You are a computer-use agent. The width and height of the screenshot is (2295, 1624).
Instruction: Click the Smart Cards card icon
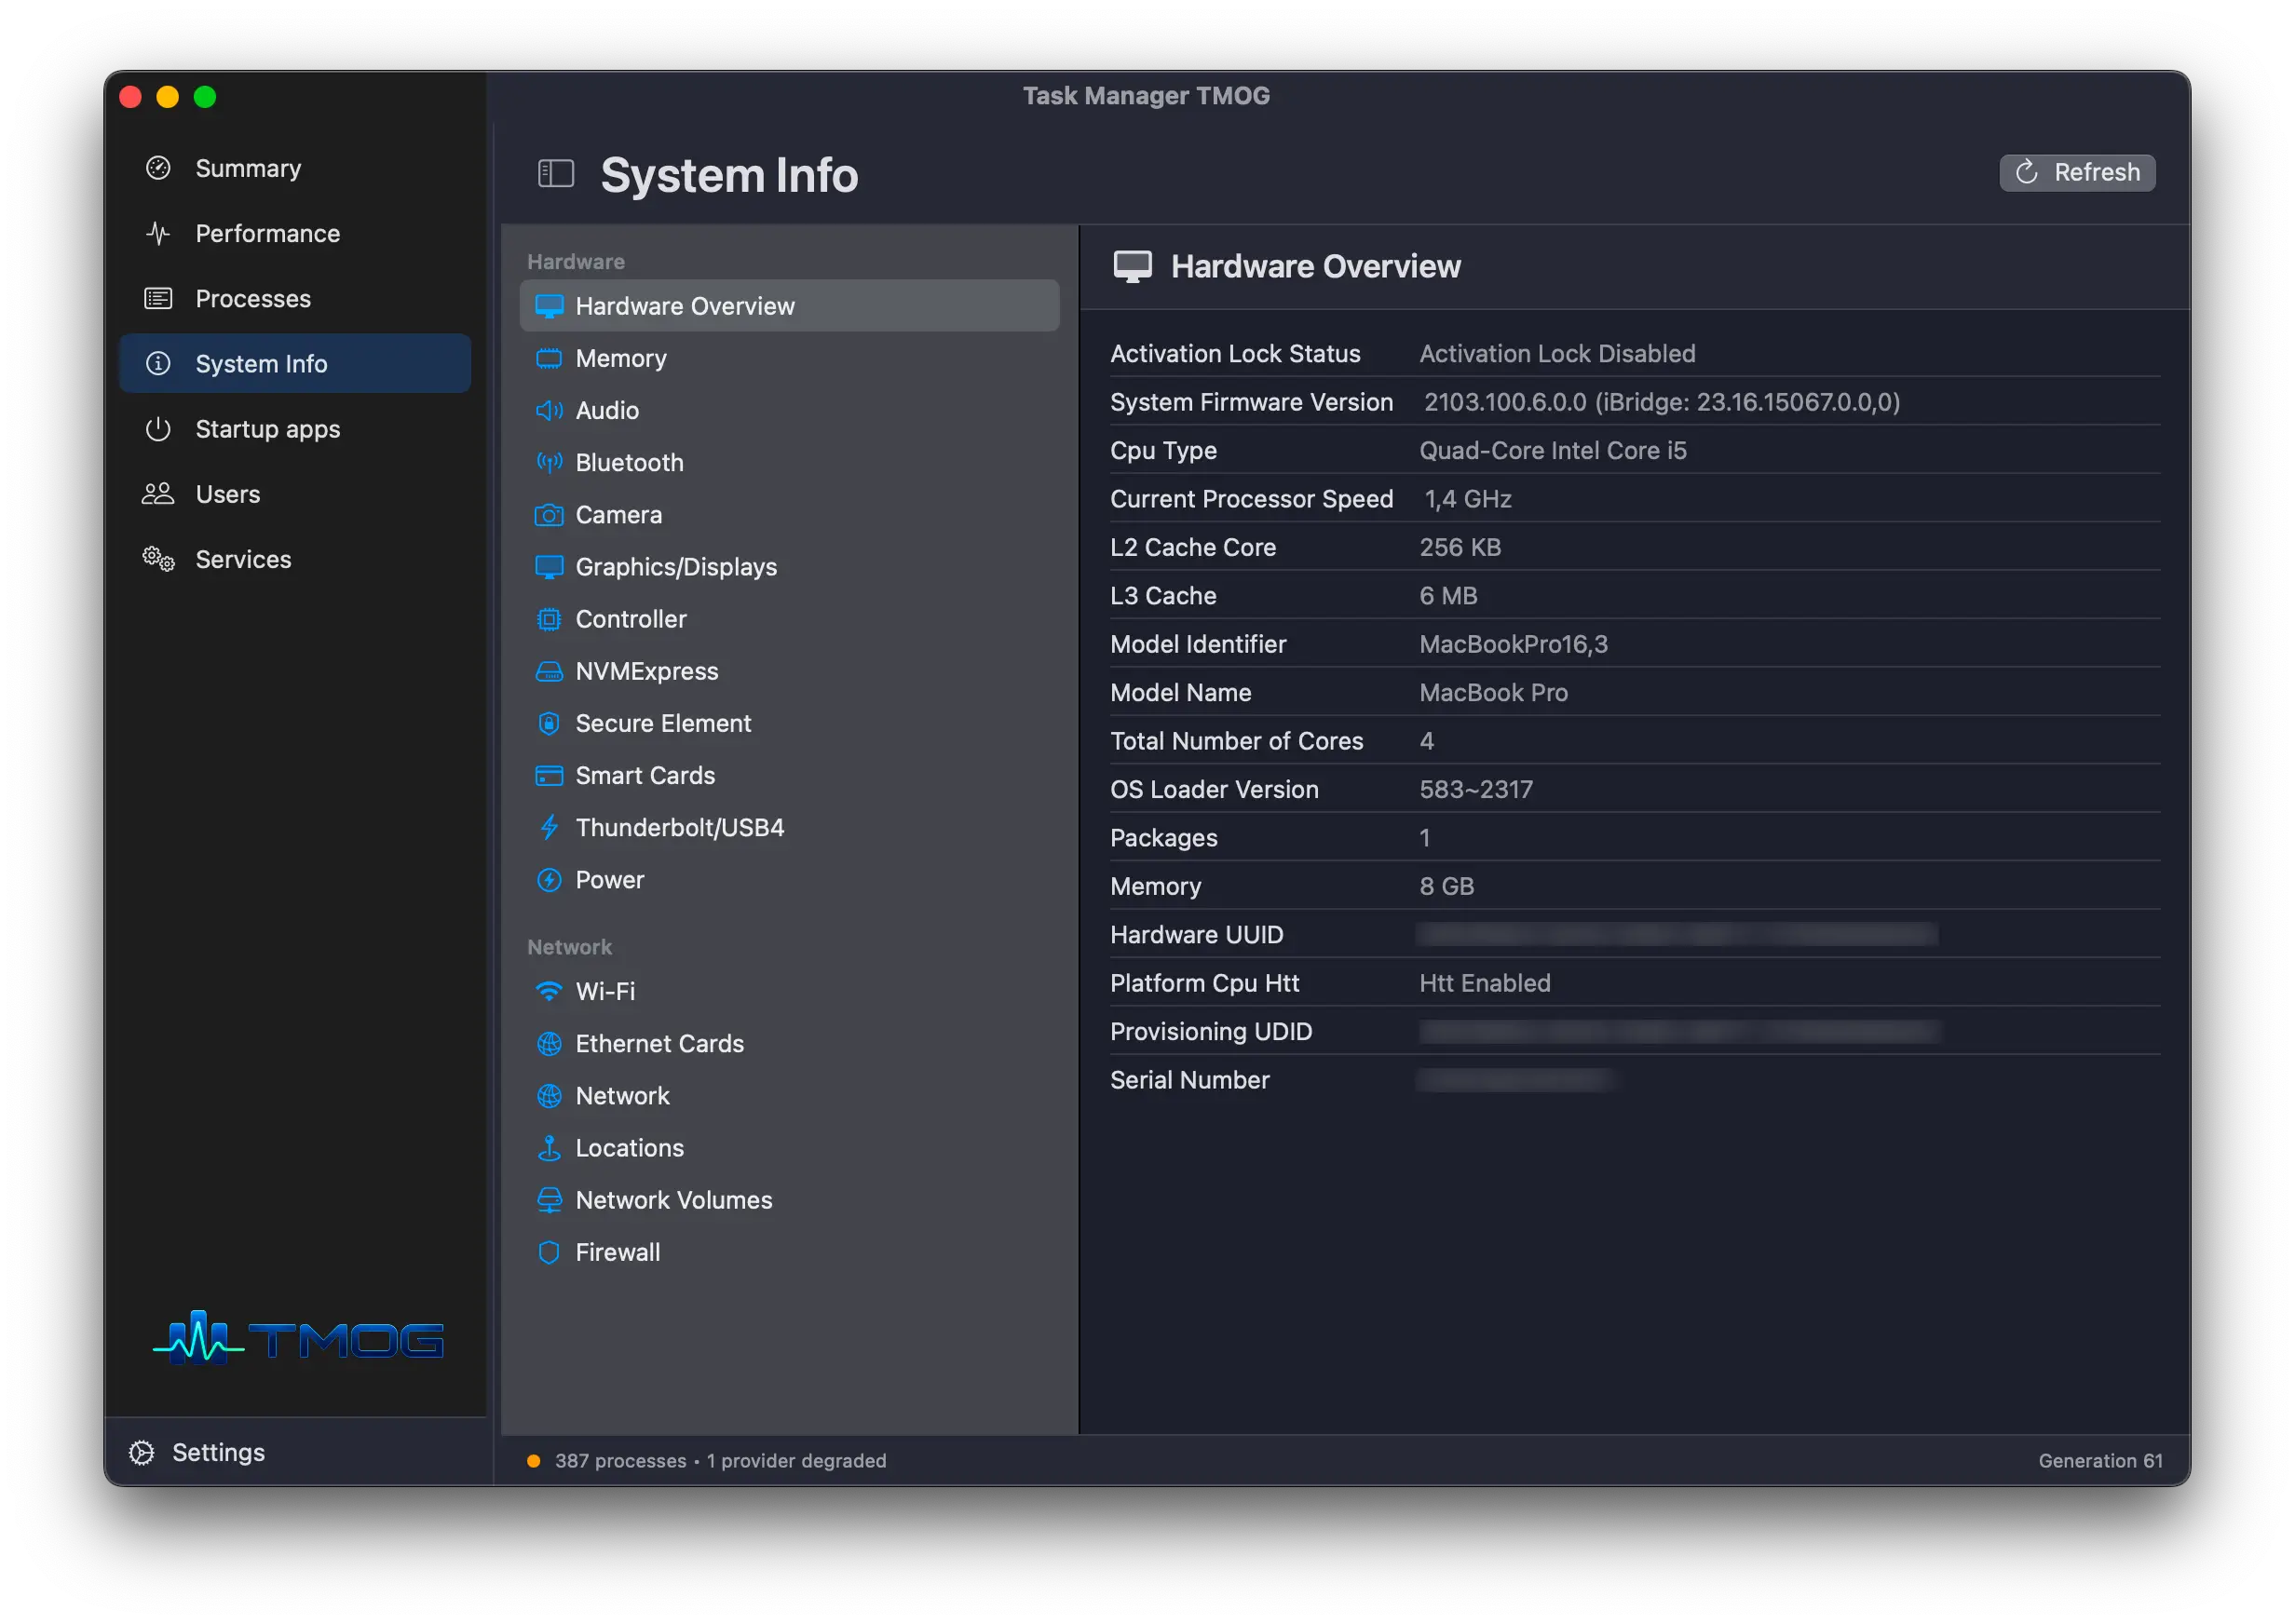549,775
